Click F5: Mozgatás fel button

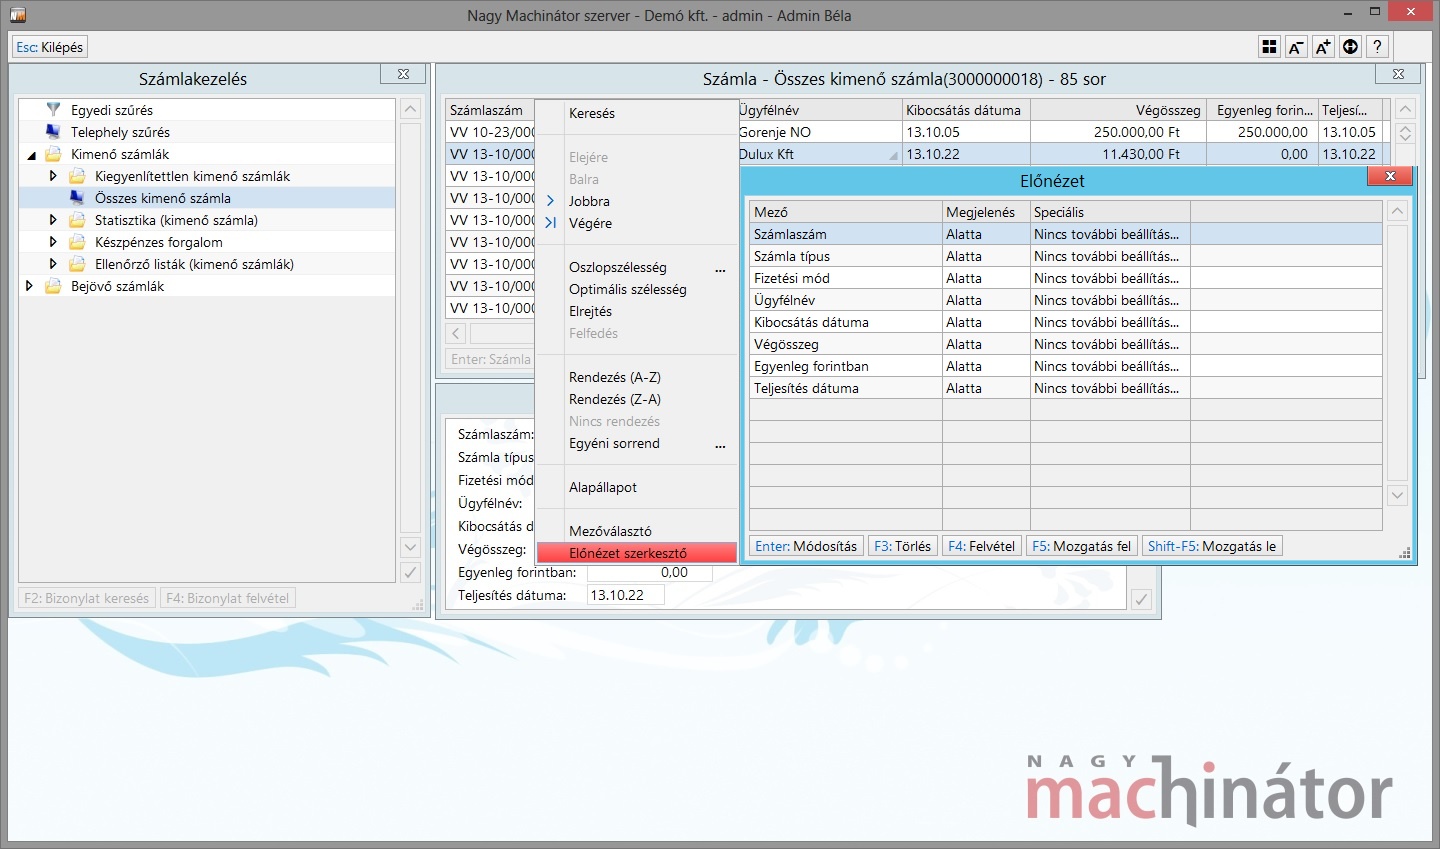coord(1081,546)
